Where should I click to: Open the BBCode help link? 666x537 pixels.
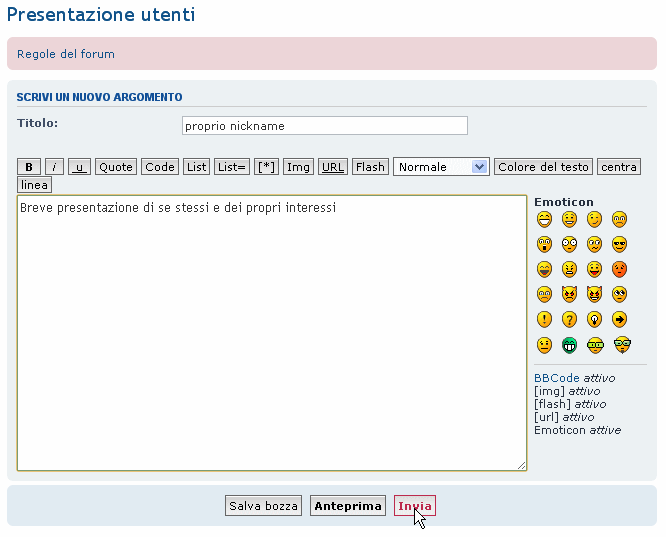(557, 378)
